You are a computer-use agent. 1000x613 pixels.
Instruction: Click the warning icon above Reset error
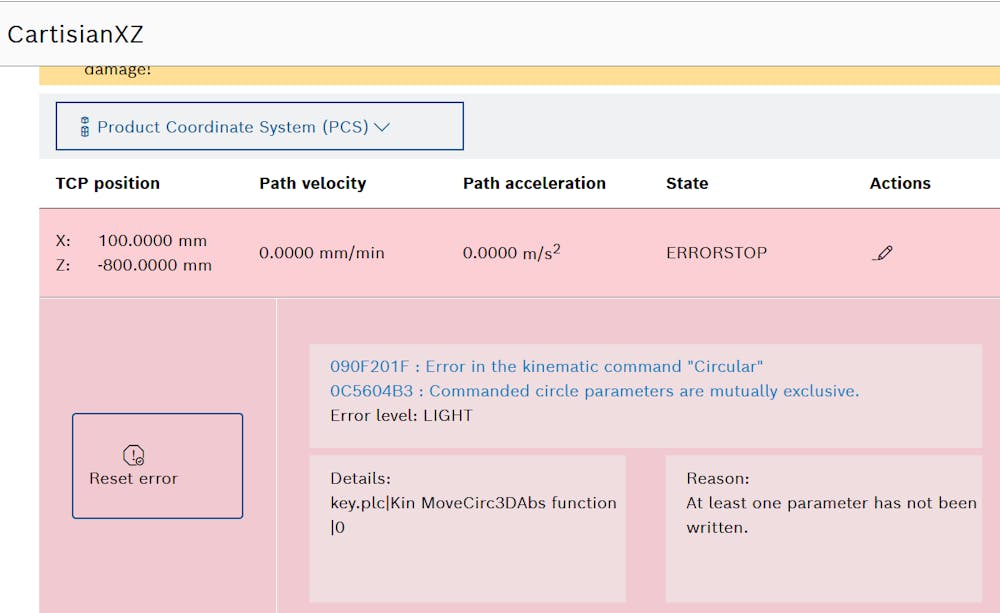(x=134, y=455)
